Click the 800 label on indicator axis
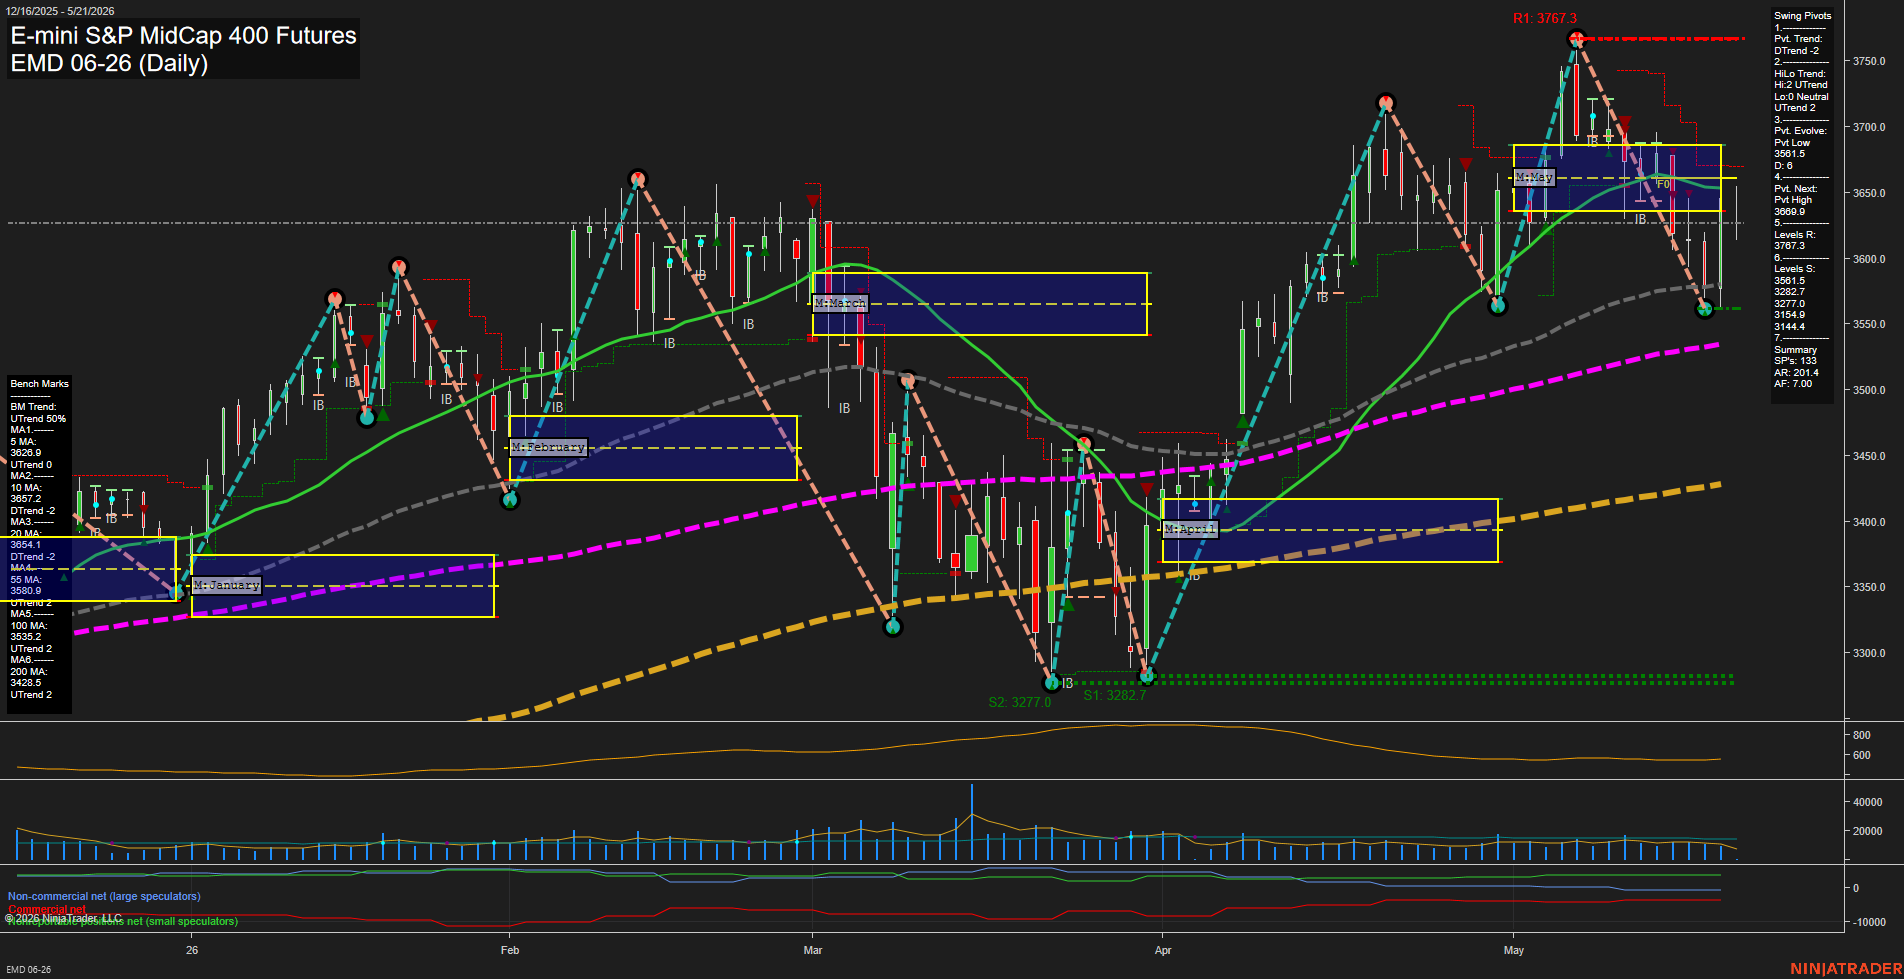Screen dimensions: 1904x979 click(x=1861, y=735)
